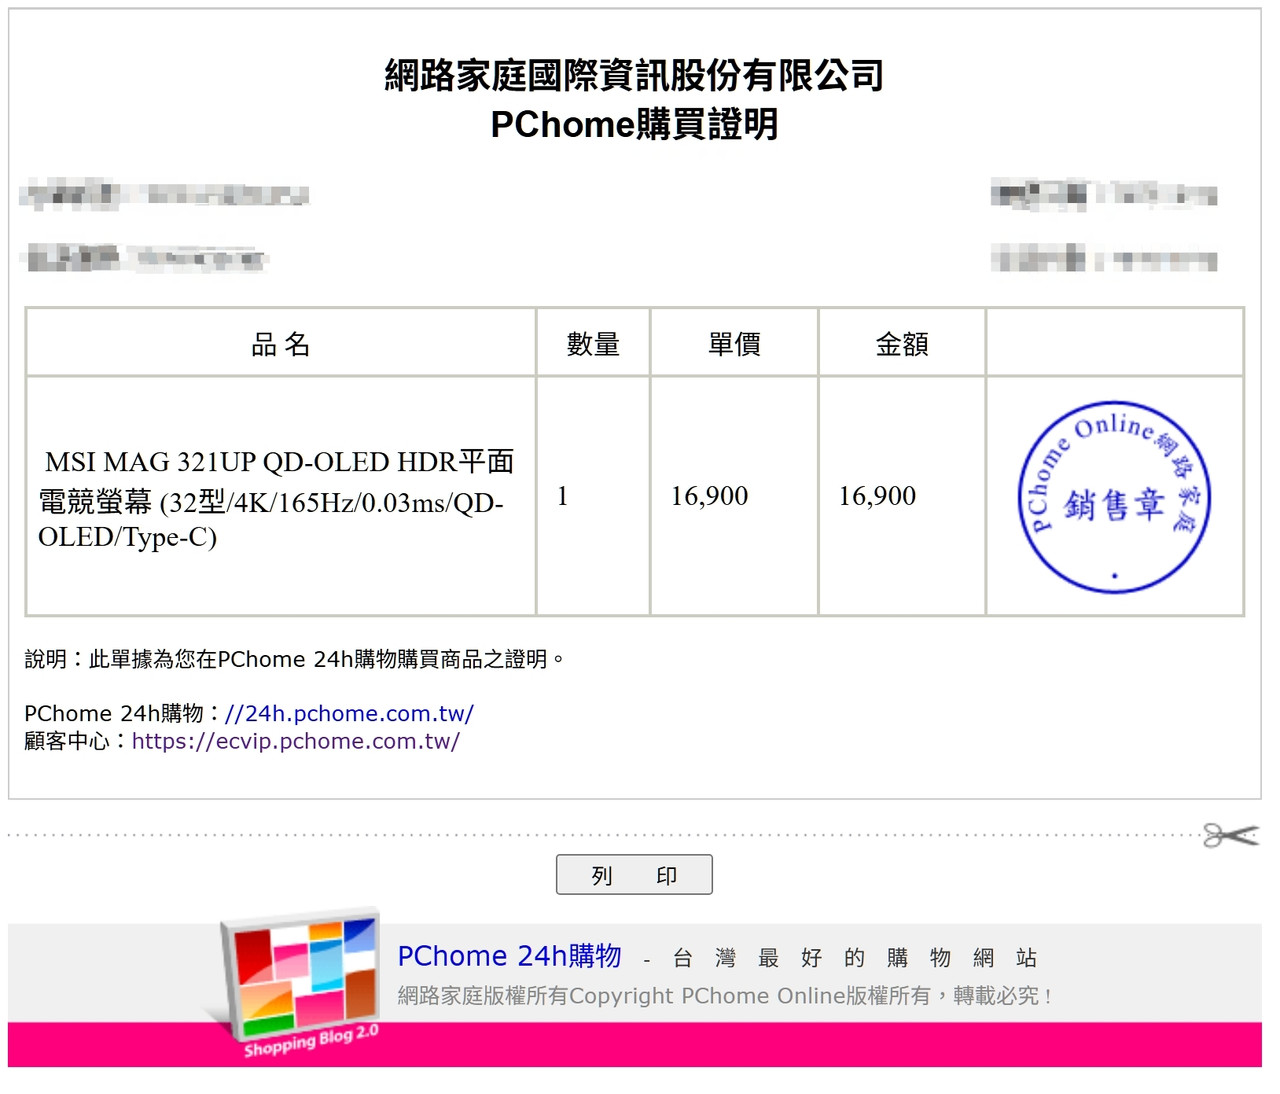This screenshot has width=1280, height=1094.
Task: Click the PChome購買證明 title
Action: click(x=634, y=124)
